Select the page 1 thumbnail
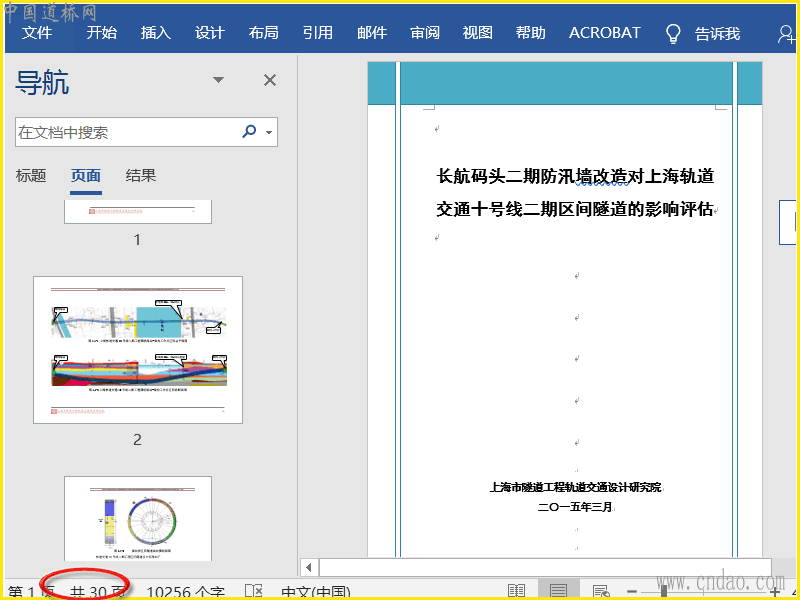The image size is (800, 600). [138, 212]
